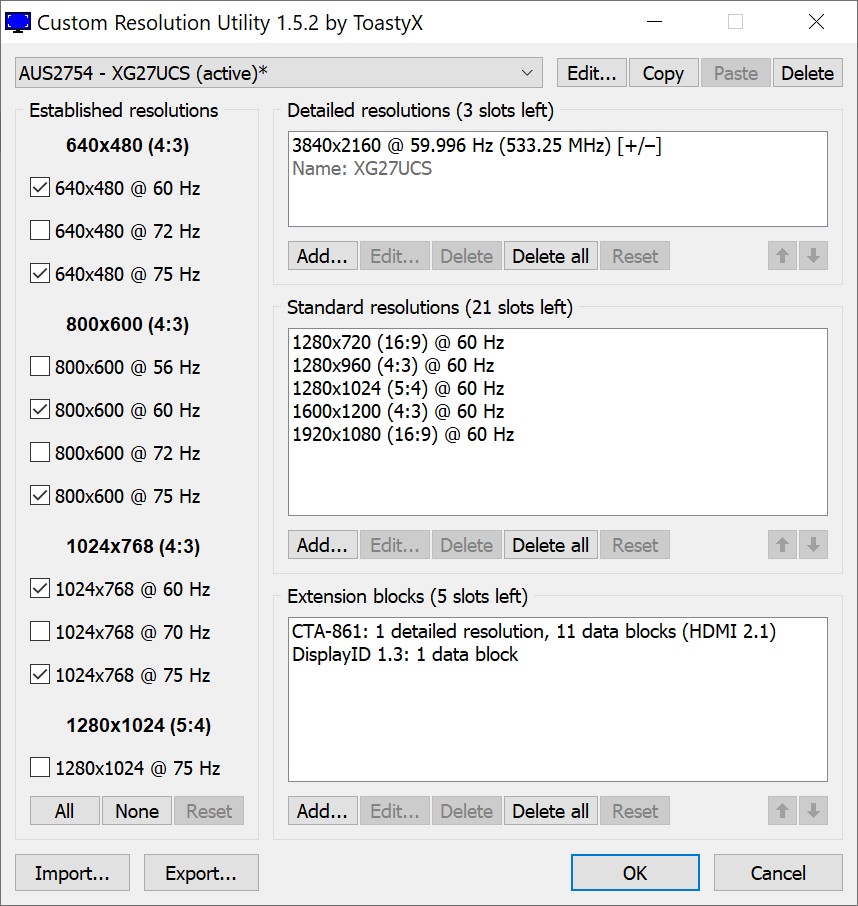The image size is (858, 906).
Task: Click up arrow in Standard resolutions section
Action: tap(782, 545)
